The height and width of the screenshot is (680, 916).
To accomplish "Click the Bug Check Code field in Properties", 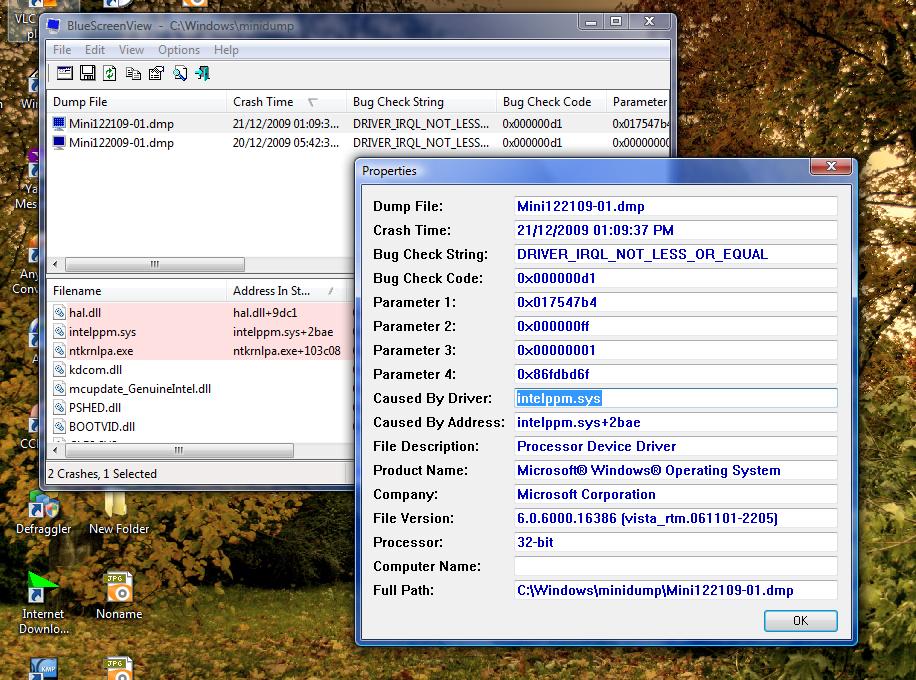I will pos(675,278).
